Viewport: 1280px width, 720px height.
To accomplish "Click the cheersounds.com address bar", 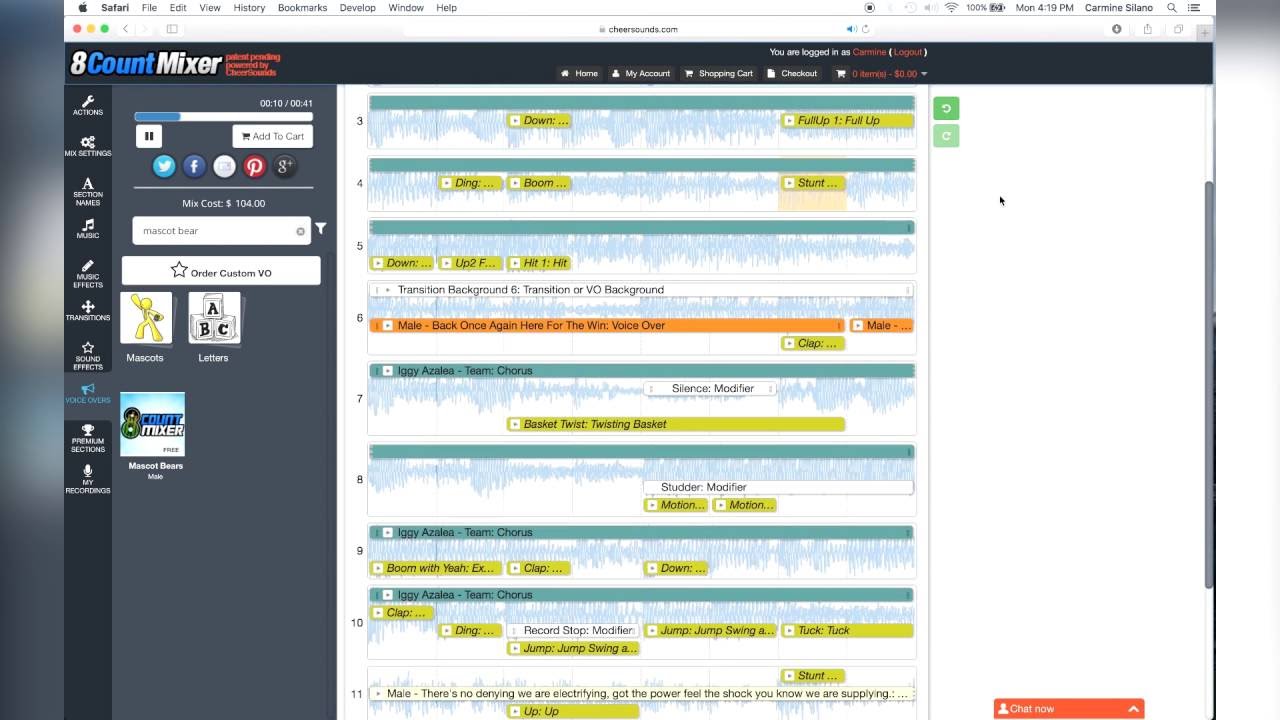I will coord(640,29).
